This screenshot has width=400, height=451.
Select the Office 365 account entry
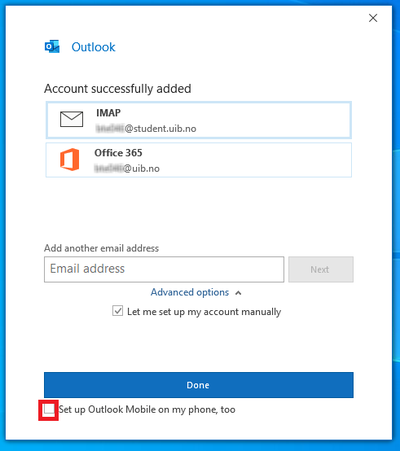[199, 160]
